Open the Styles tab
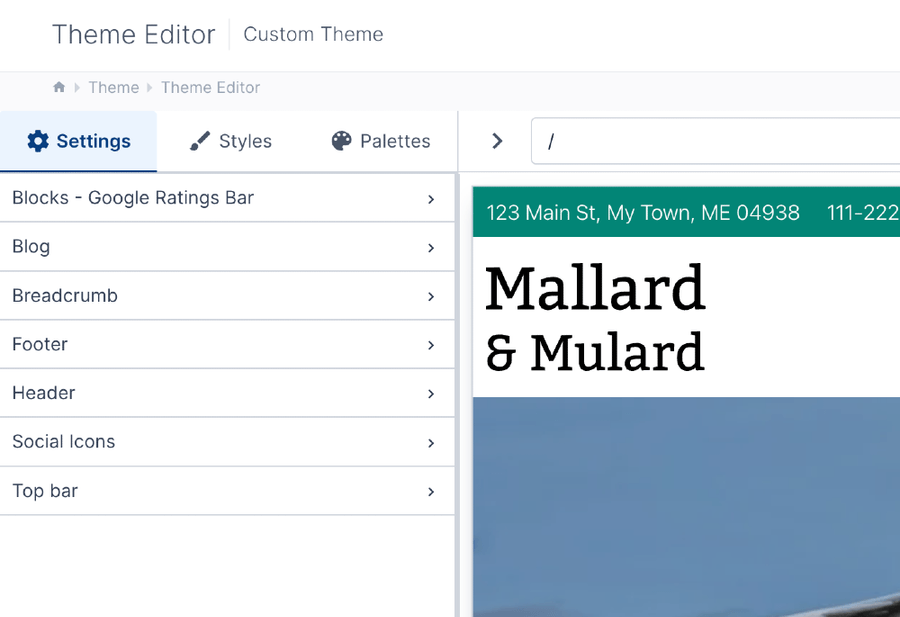Image resolution: width=900 pixels, height=617 pixels. (x=230, y=141)
